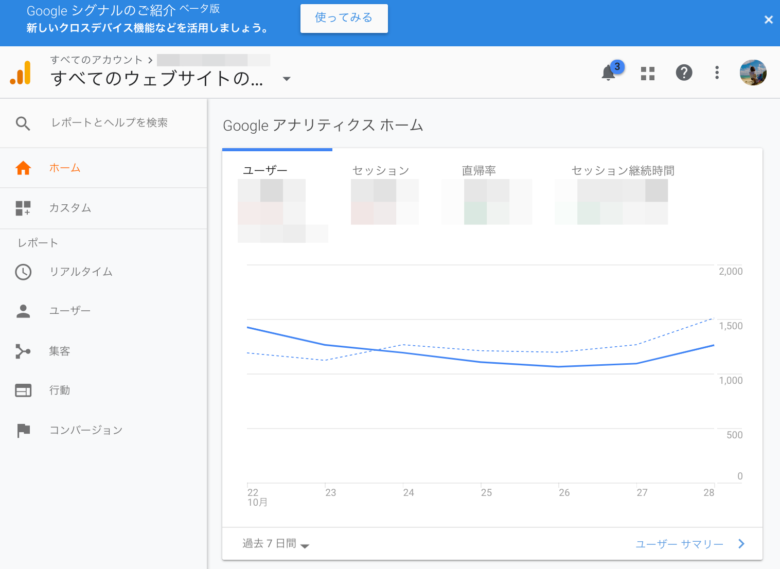Click the 2,000 axis label
This screenshot has height=569, width=780.
click(x=730, y=272)
